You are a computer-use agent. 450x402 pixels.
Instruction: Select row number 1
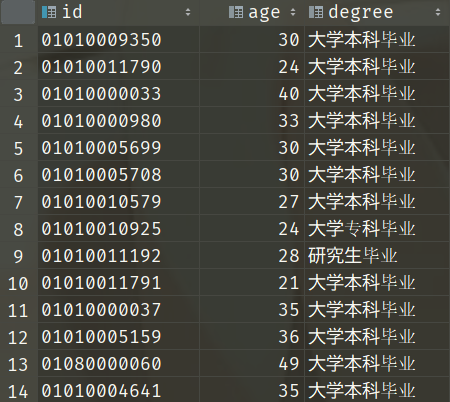[x=19, y=41]
